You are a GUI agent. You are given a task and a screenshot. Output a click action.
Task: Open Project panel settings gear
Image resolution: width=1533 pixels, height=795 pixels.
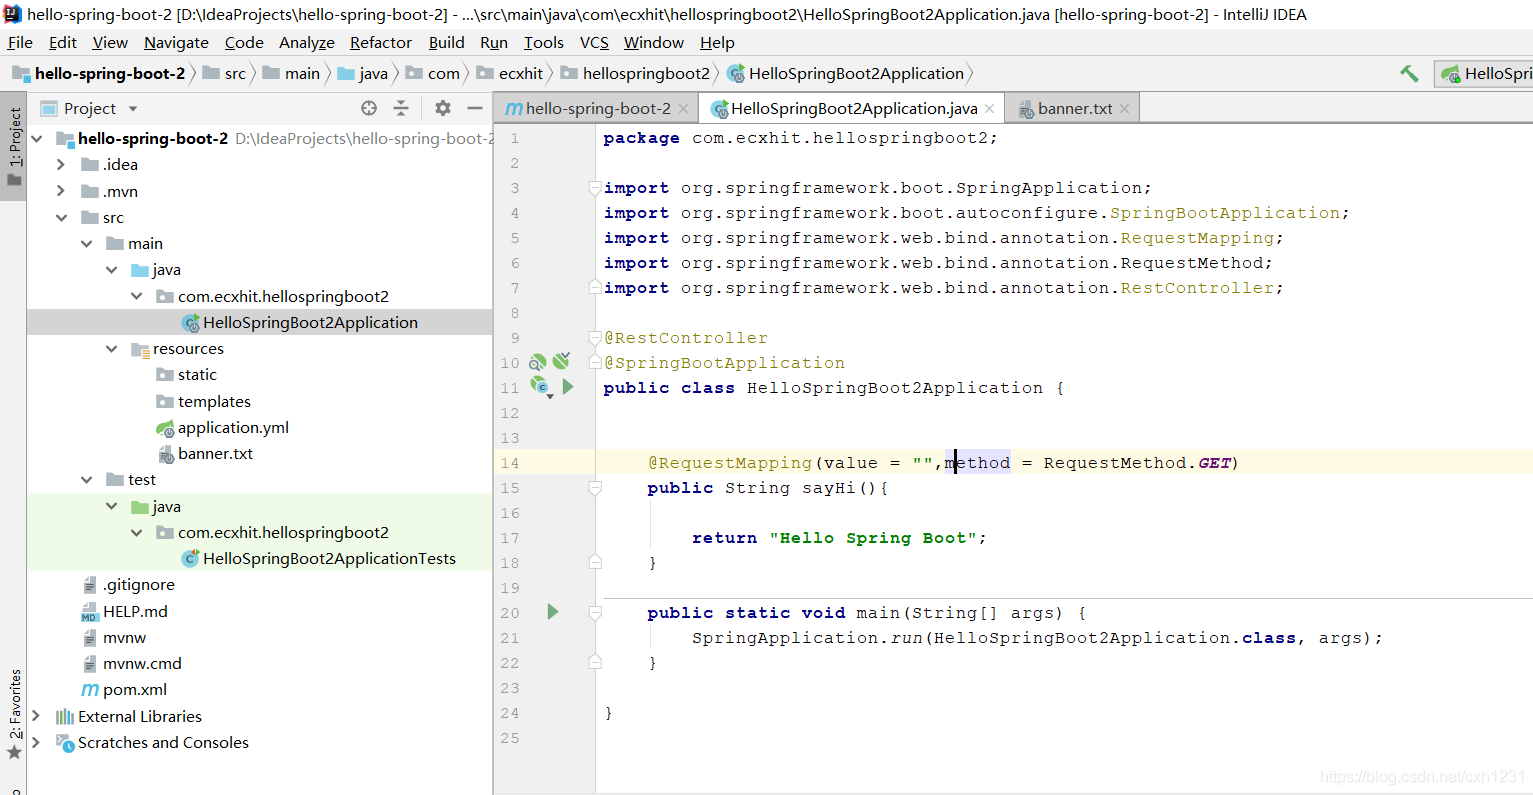(443, 108)
